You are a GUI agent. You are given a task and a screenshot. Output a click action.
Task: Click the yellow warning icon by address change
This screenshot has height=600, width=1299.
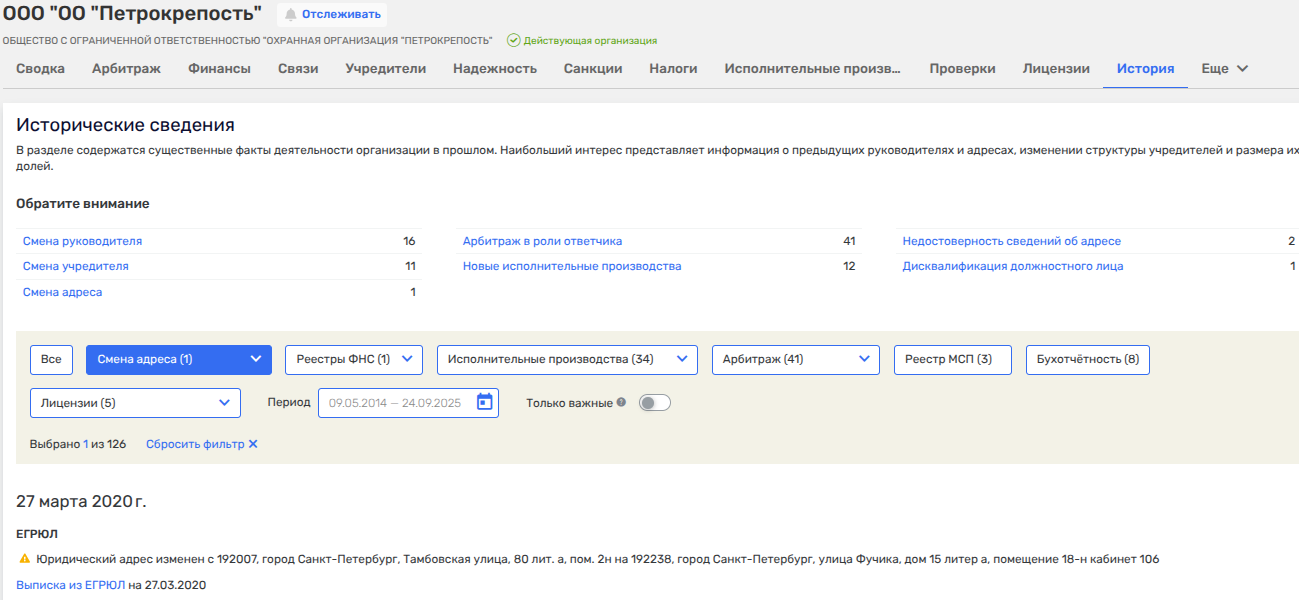pos(24,559)
